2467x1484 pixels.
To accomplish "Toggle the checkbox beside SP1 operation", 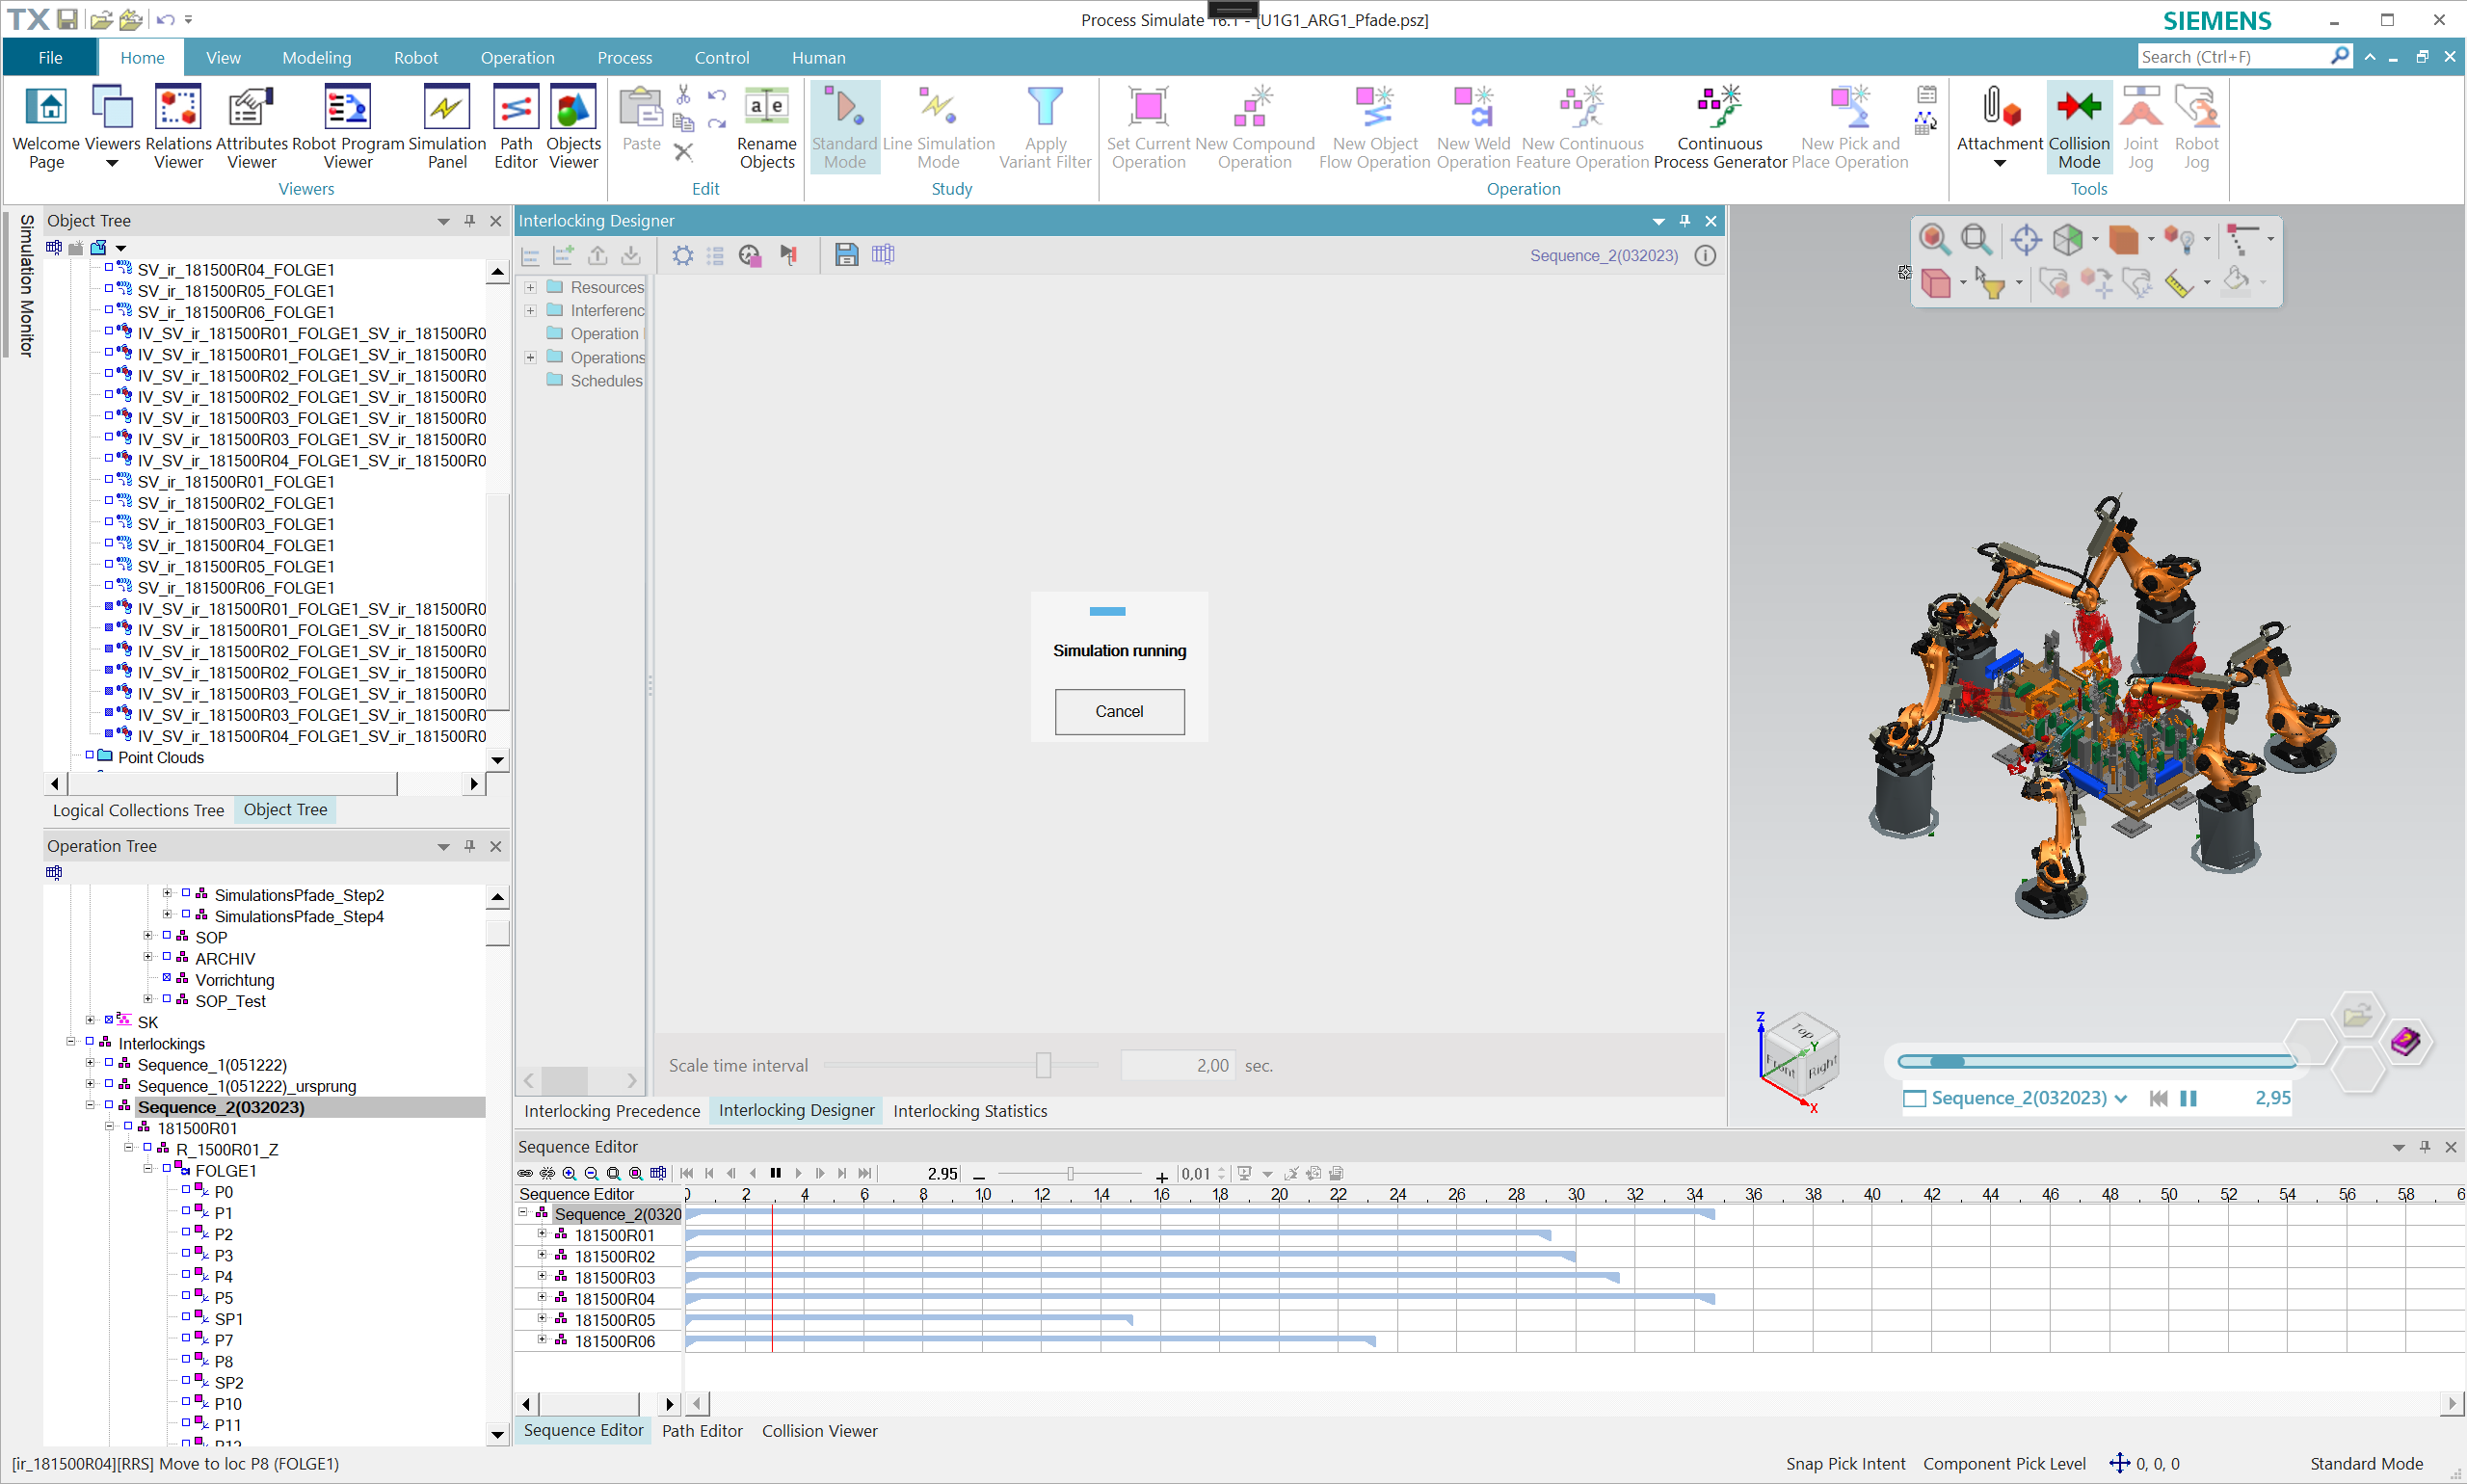I will coord(186,1317).
